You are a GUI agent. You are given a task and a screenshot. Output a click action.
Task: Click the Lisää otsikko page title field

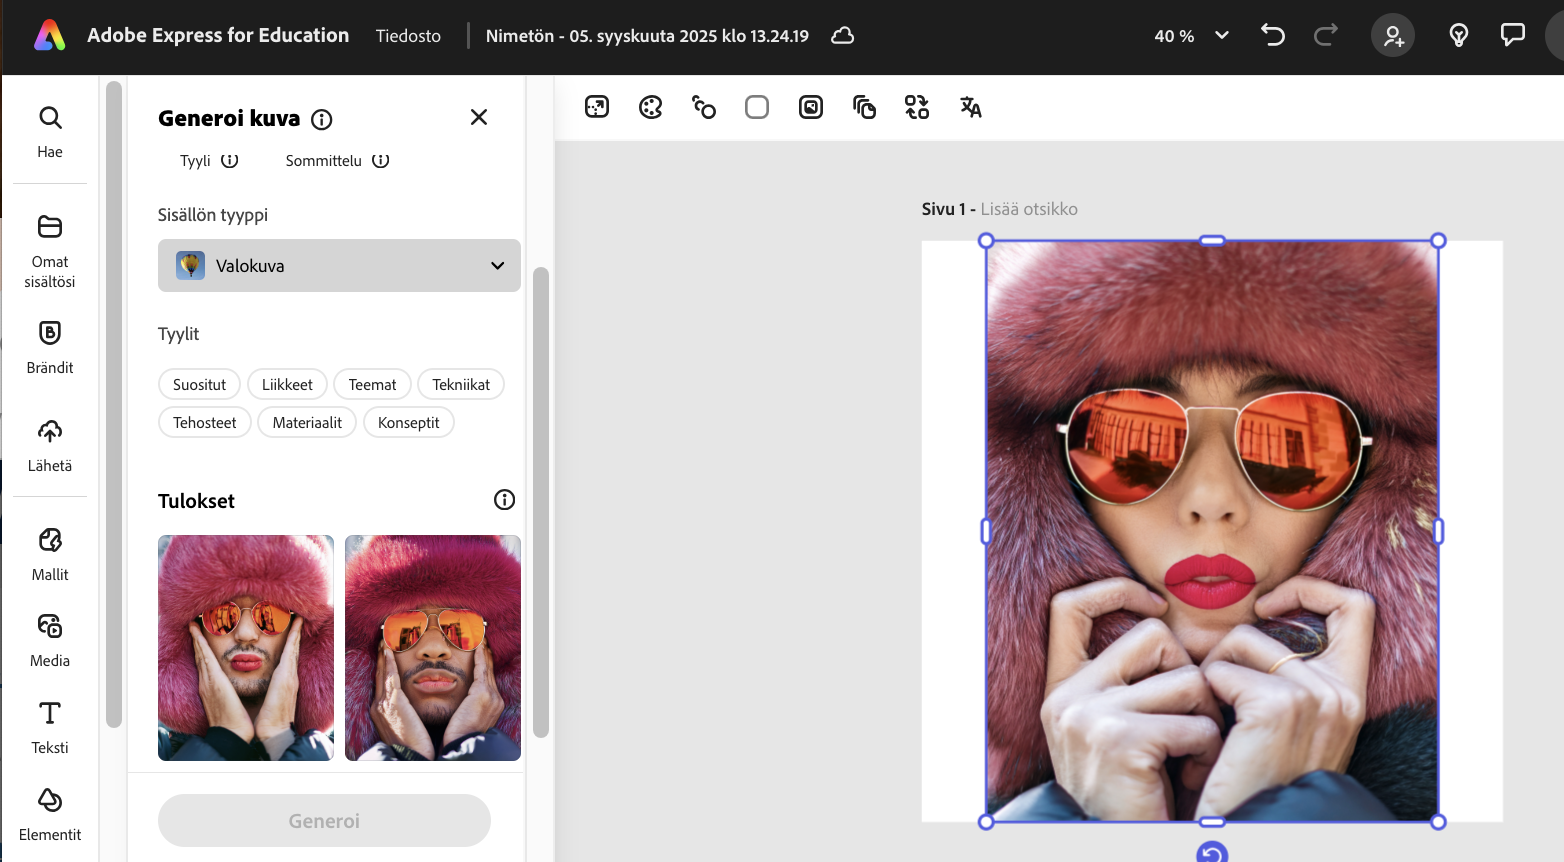coord(1029,209)
